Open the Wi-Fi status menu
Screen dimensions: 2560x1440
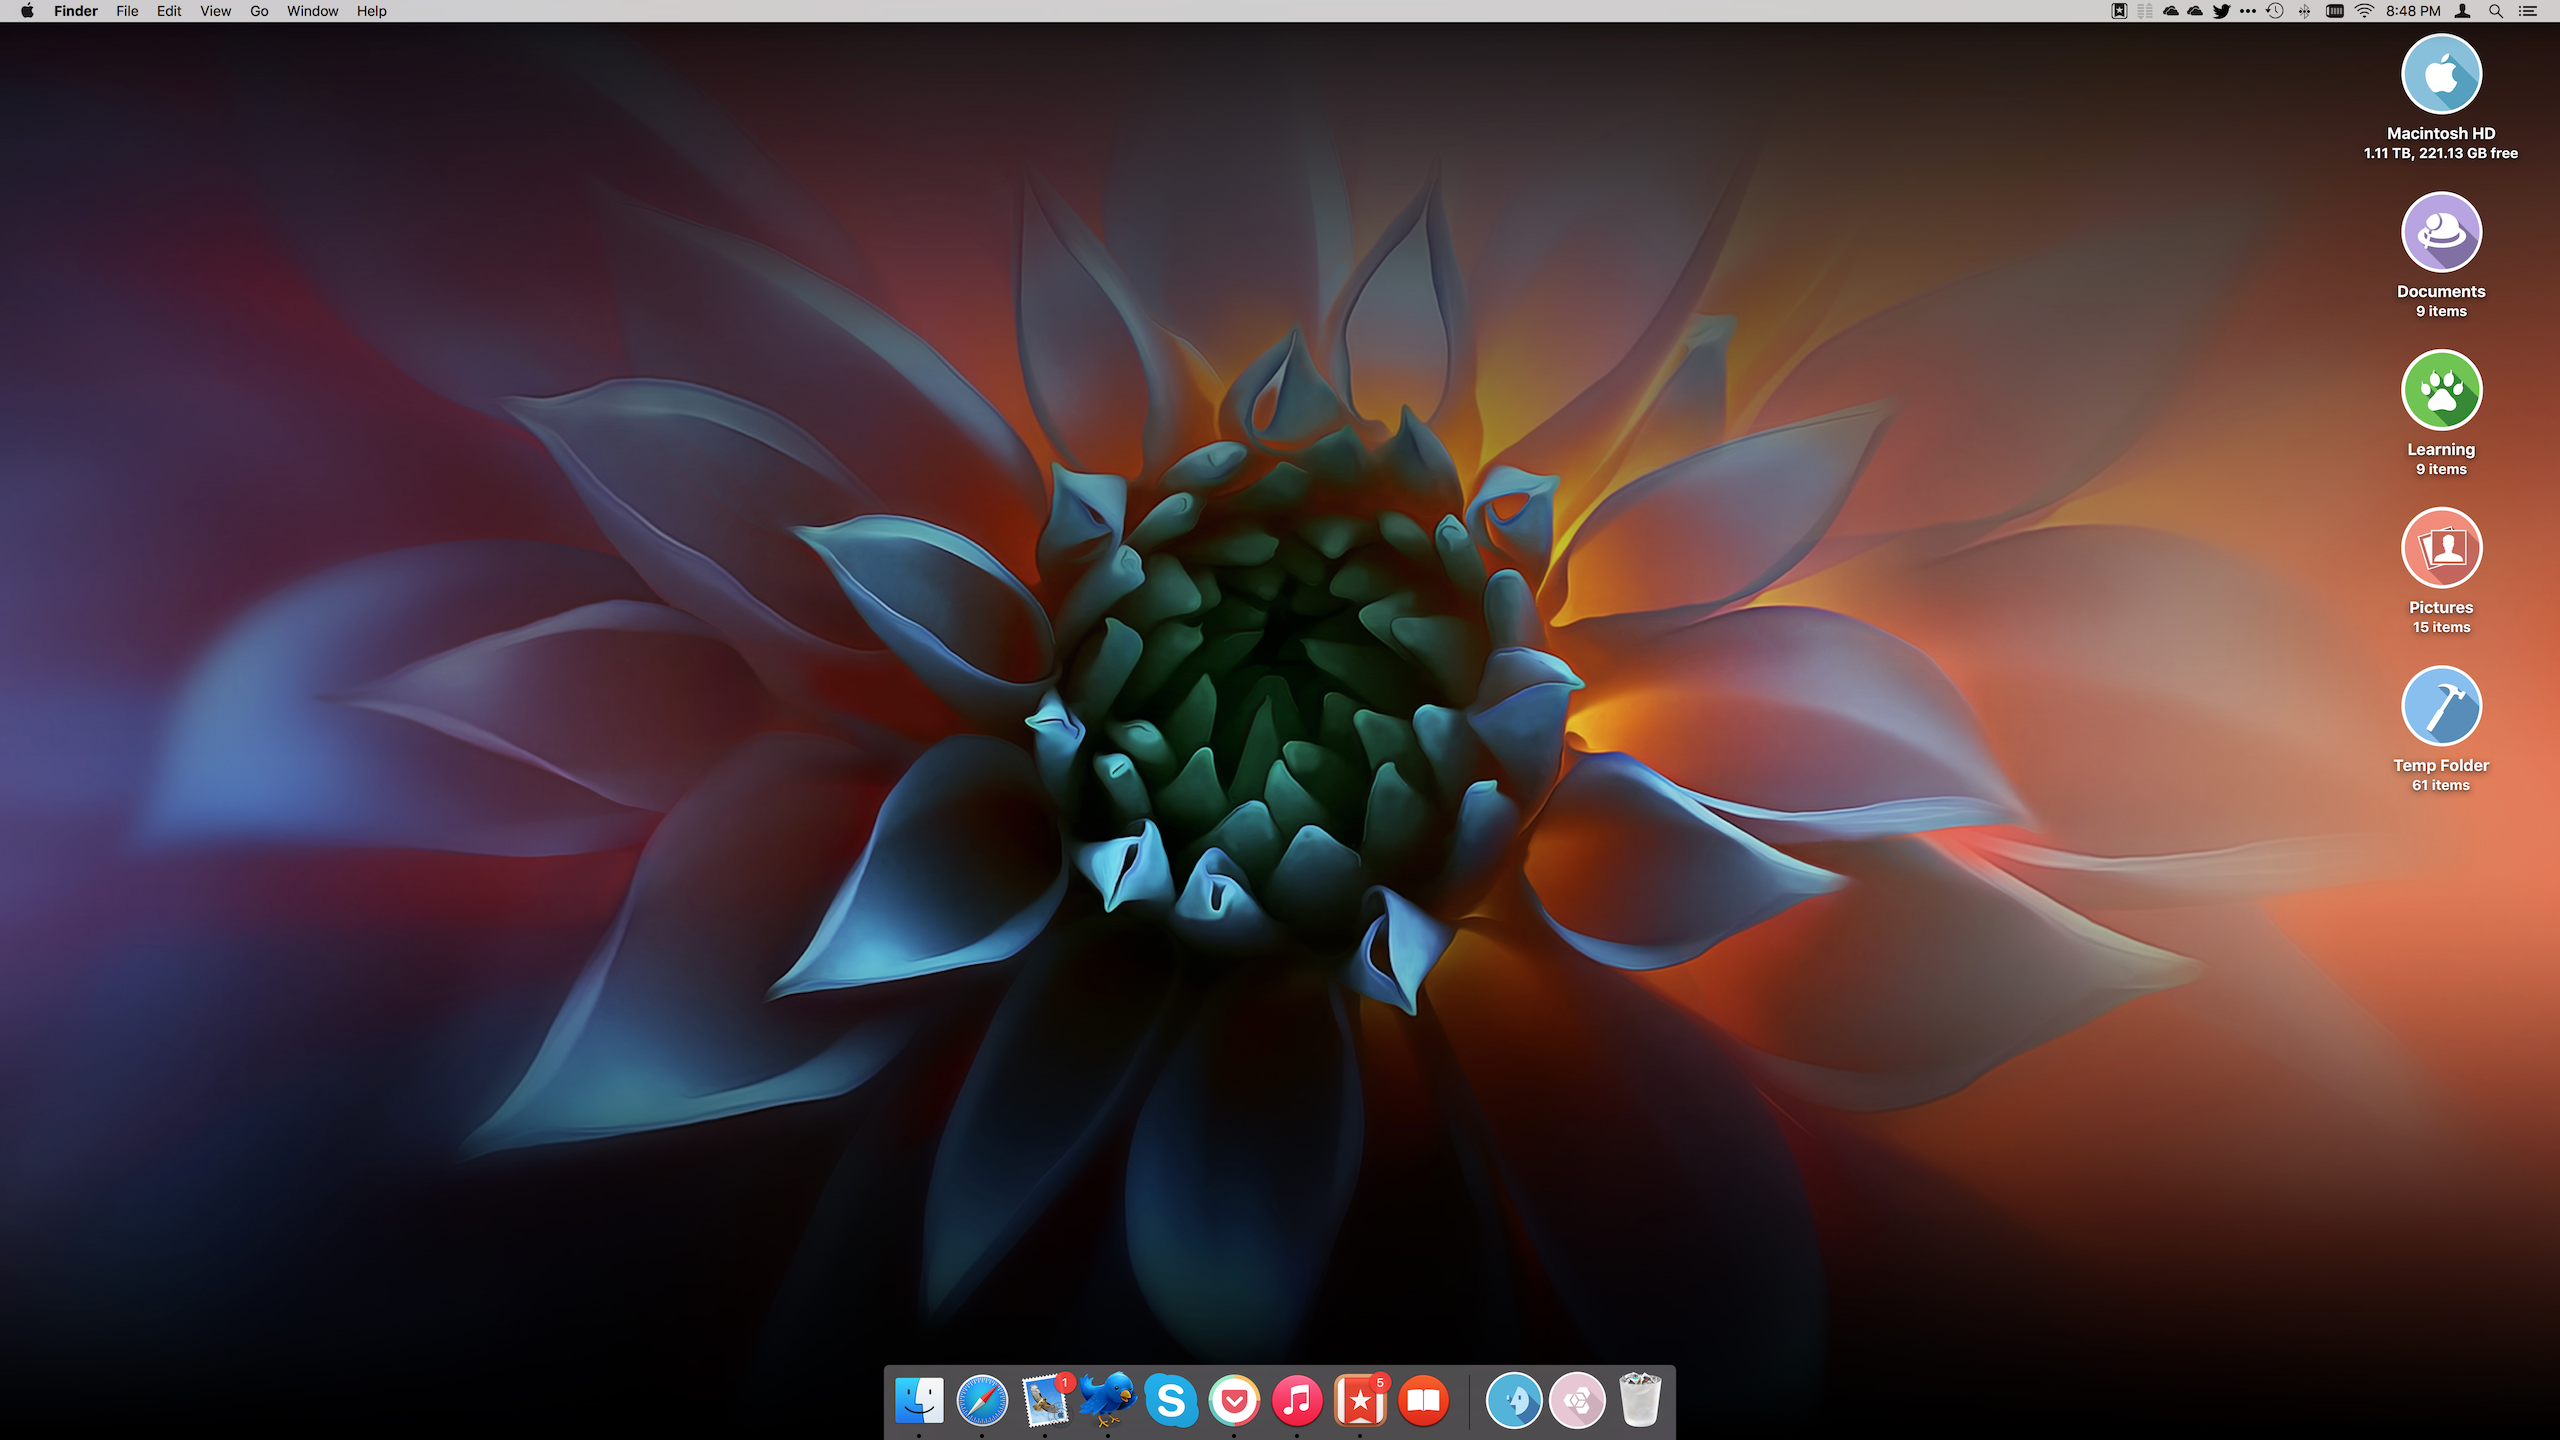pos(2364,11)
